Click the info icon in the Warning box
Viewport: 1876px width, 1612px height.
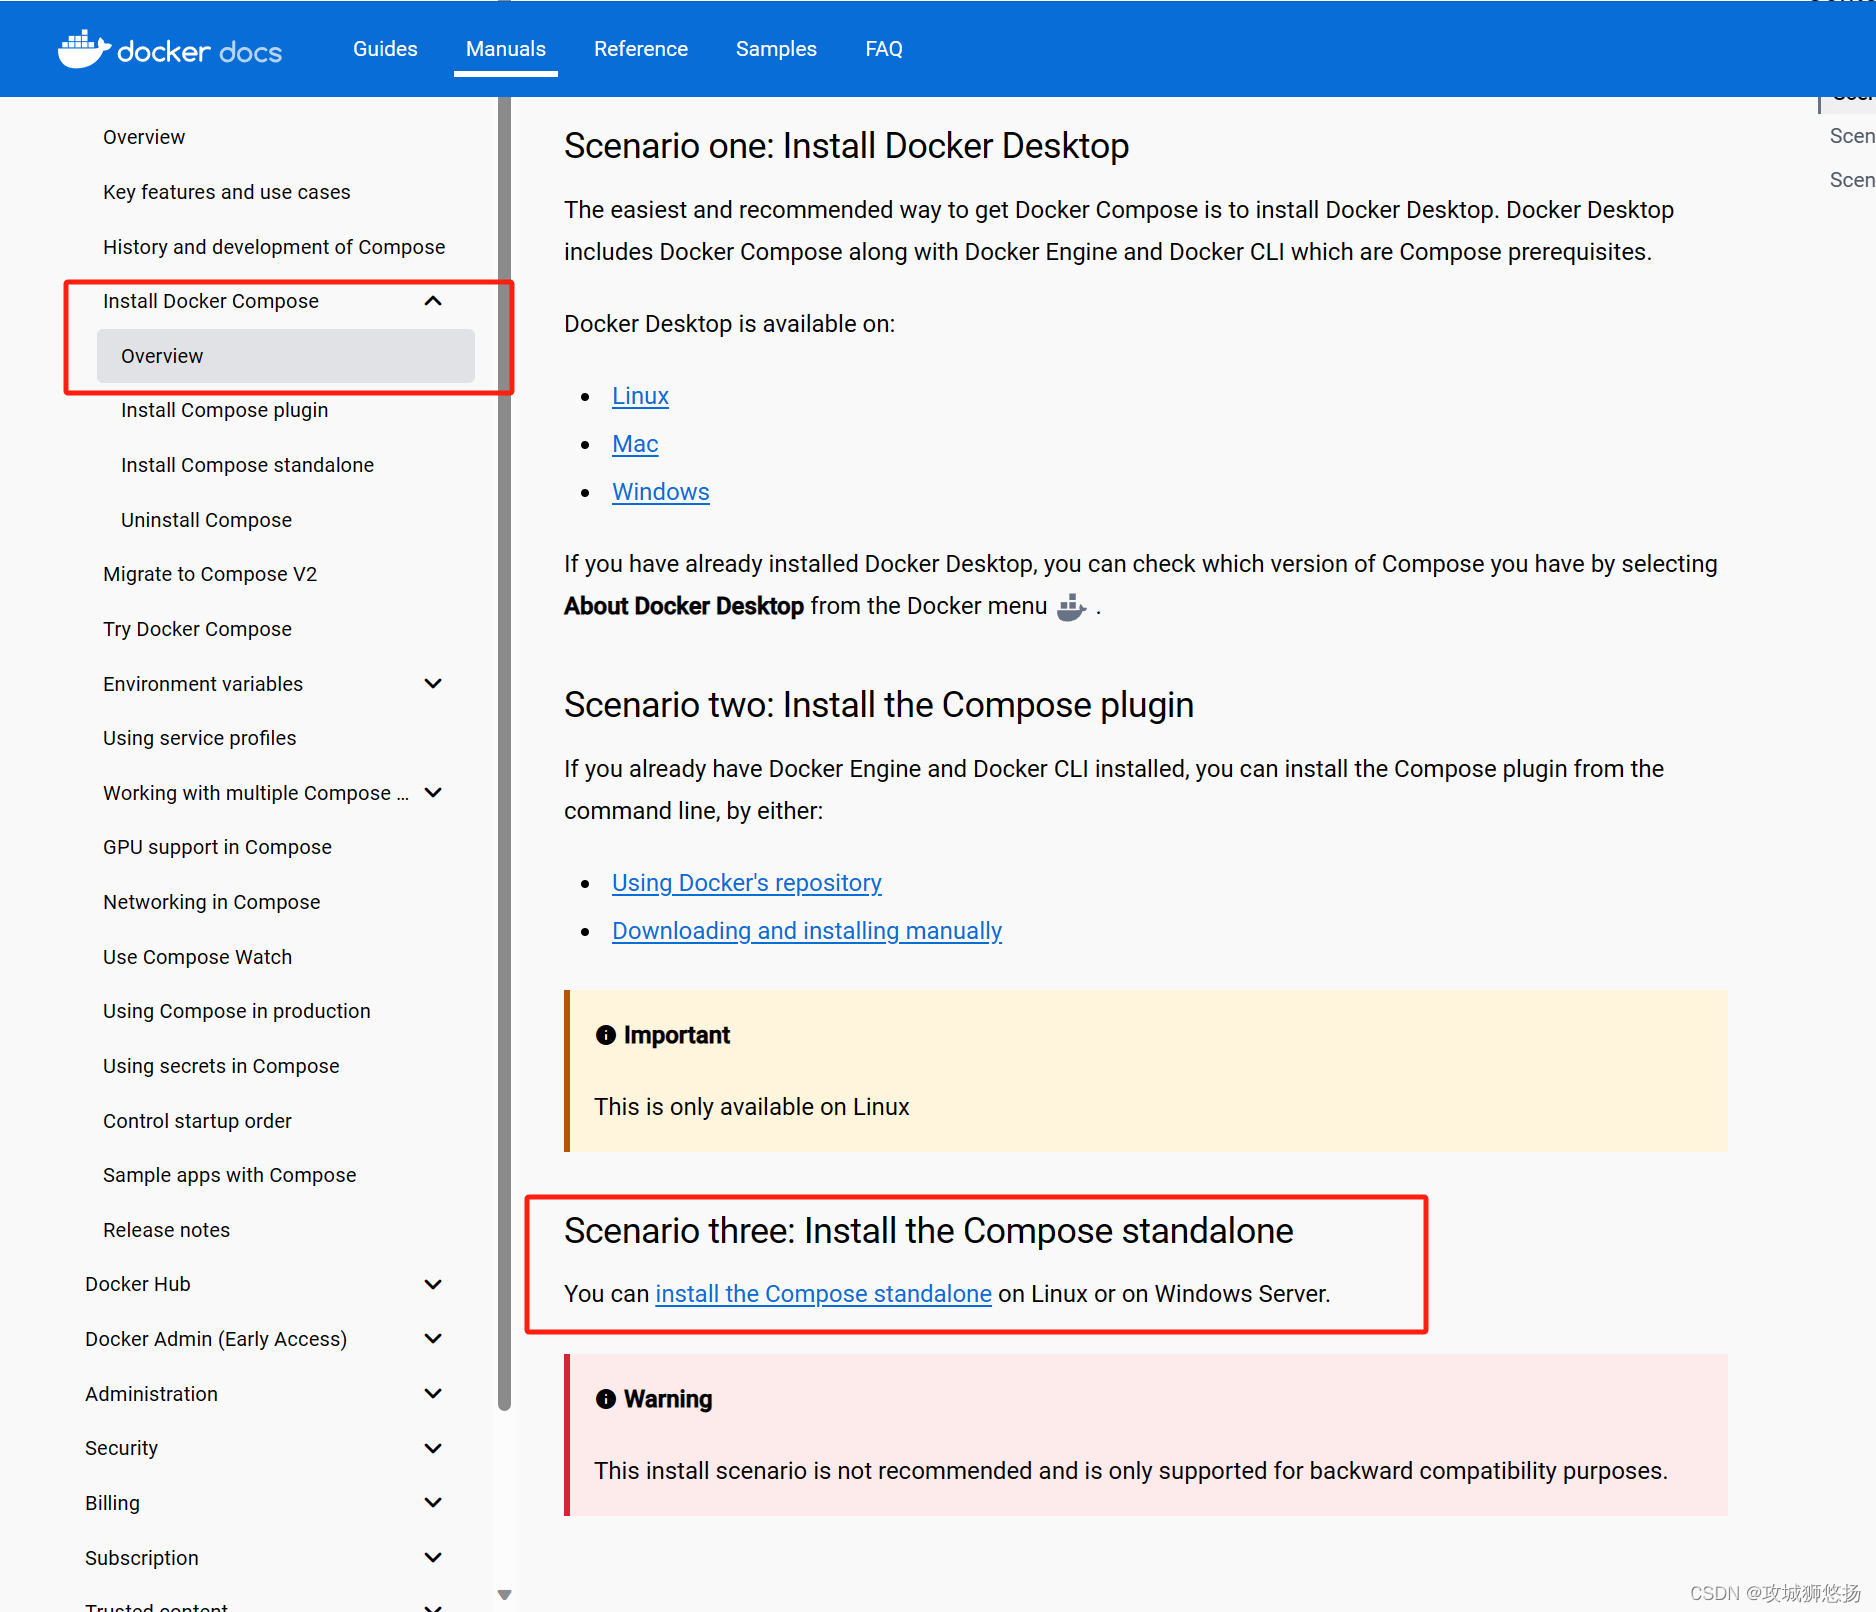click(606, 1399)
